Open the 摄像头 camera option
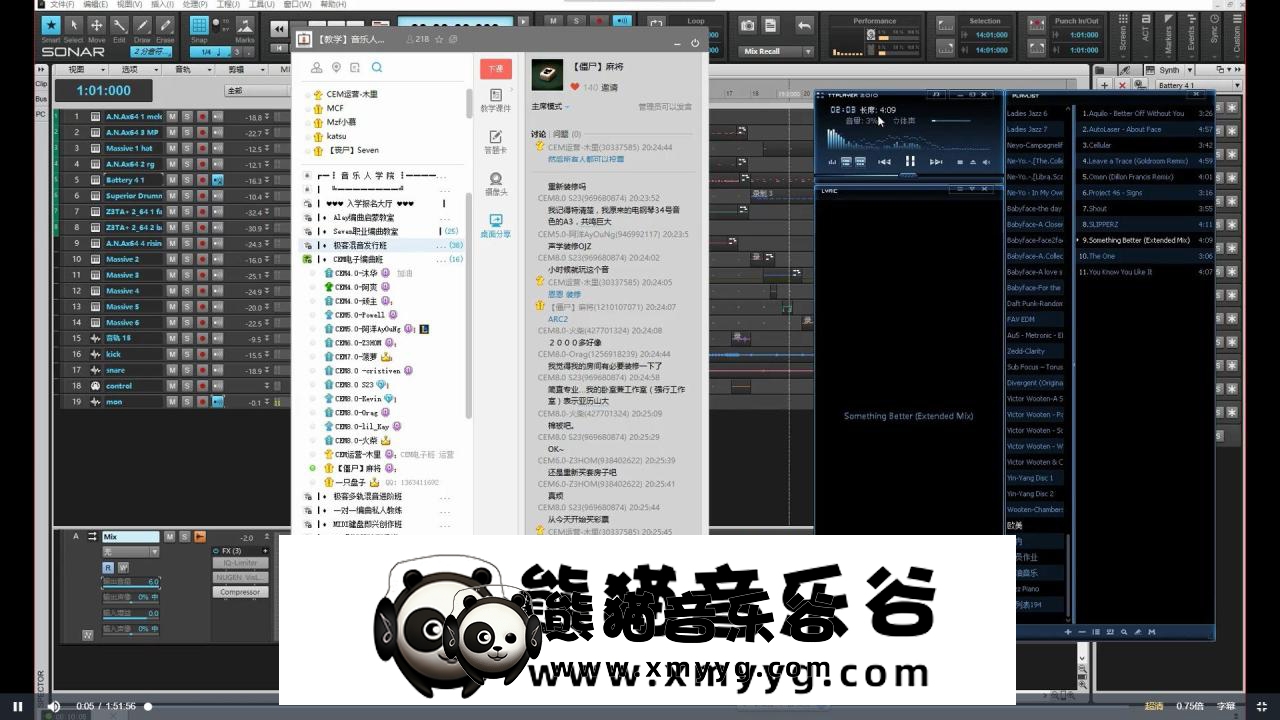The image size is (1280, 720). pos(495,184)
